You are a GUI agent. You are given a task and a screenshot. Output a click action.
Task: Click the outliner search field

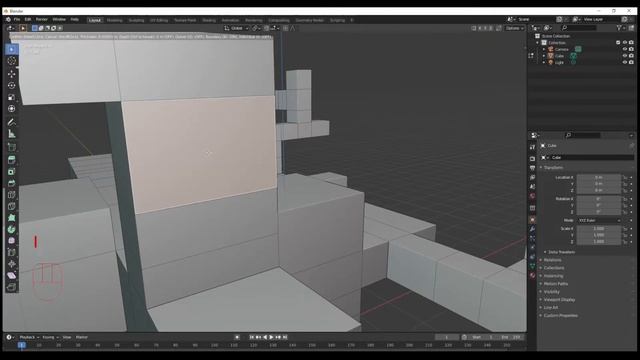pyautogui.click(x=579, y=28)
